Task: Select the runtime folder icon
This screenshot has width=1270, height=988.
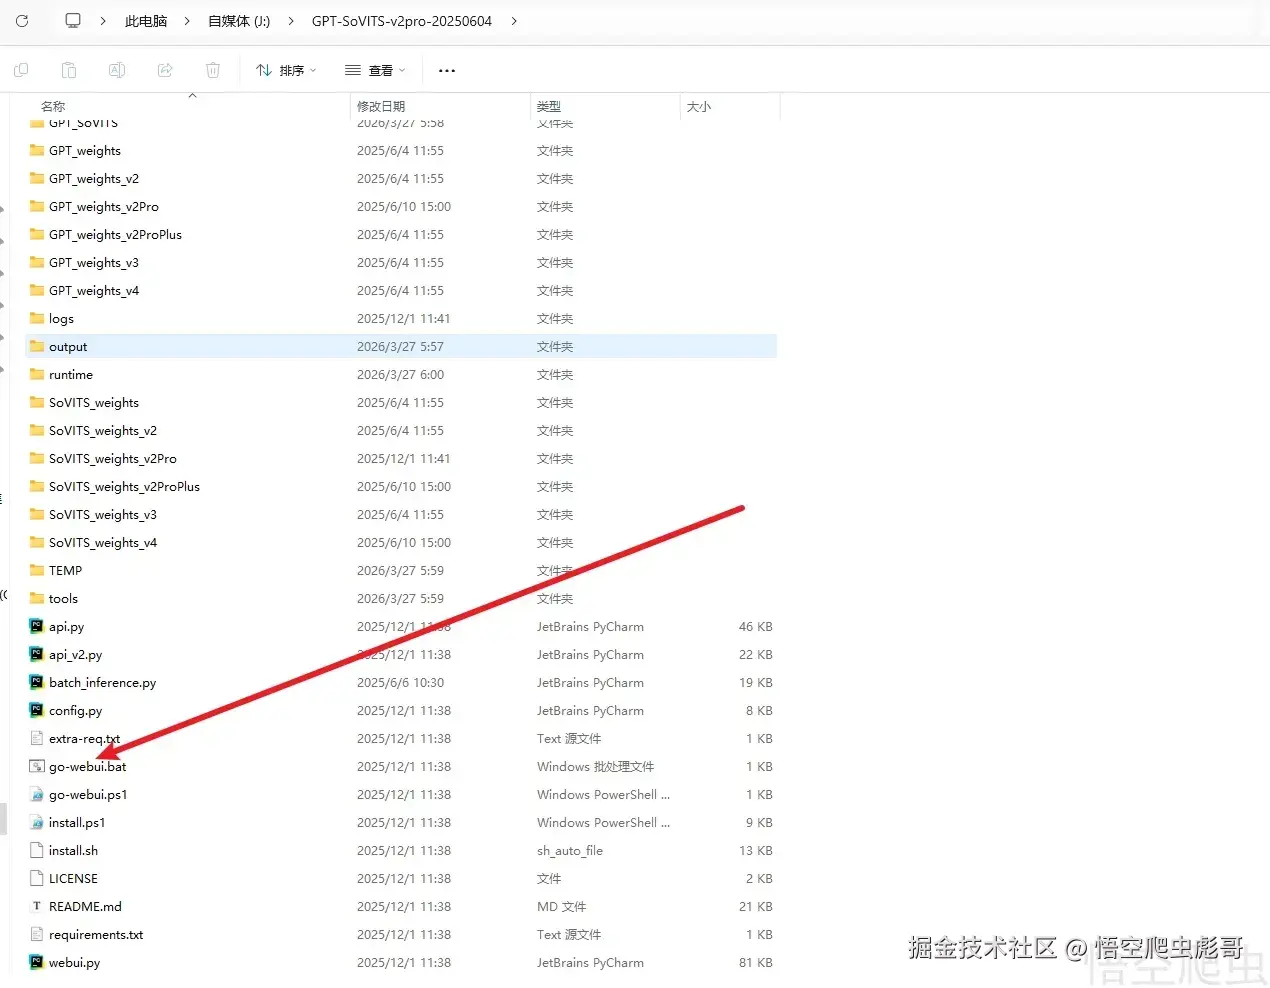Action: coord(37,374)
